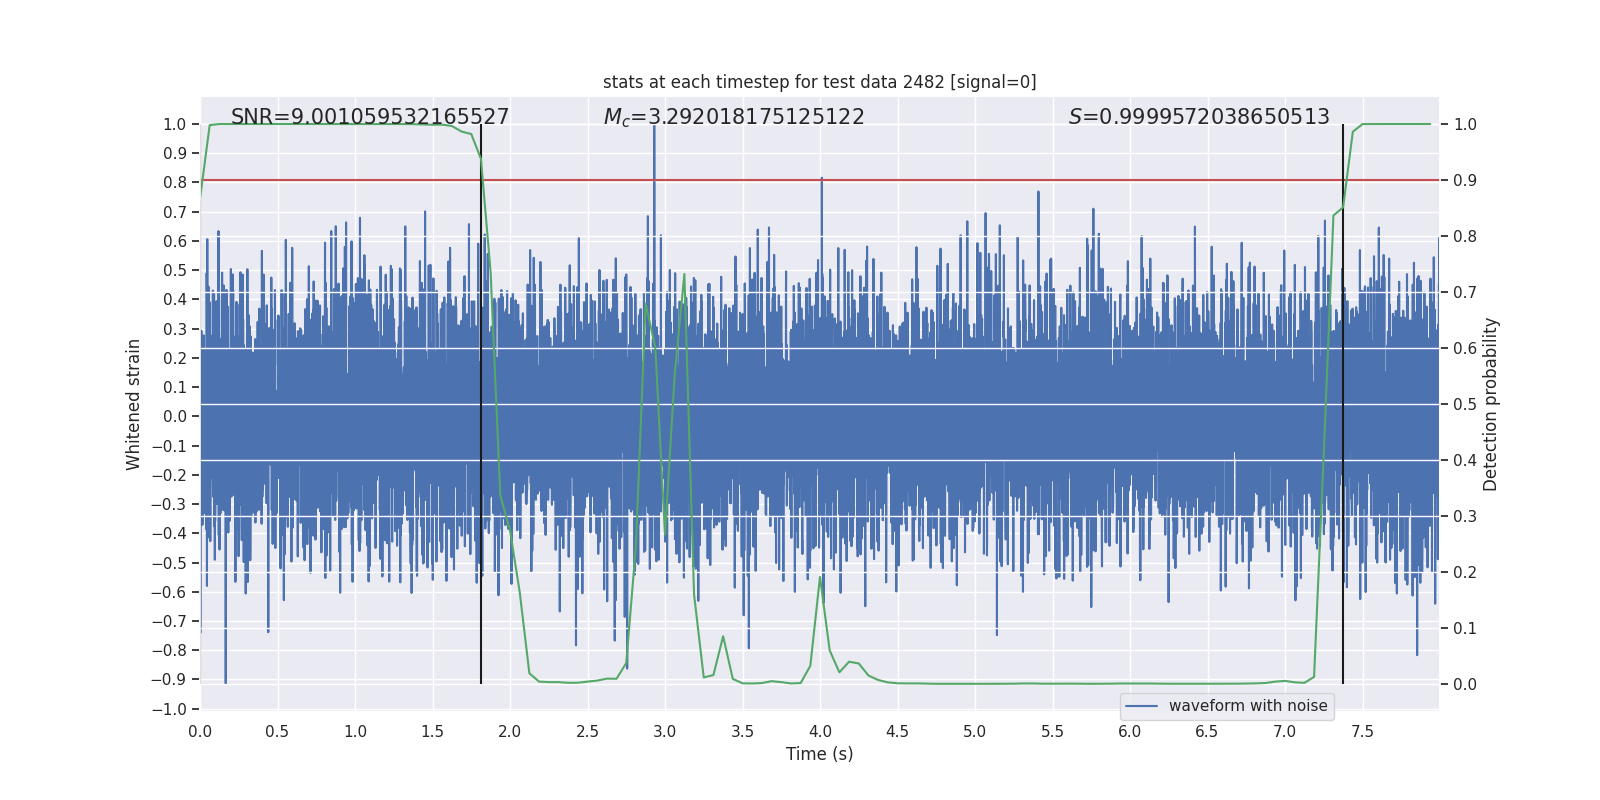Click the S=0.9999572 annotation text
The height and width of the screenshot is (800, 1600).
tap(1198, 117)
